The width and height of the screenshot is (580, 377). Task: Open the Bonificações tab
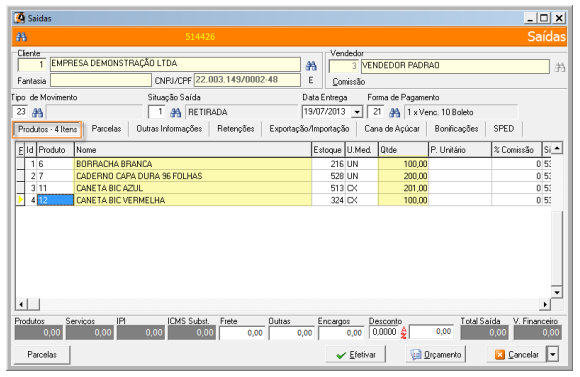(x=456, y=129)
